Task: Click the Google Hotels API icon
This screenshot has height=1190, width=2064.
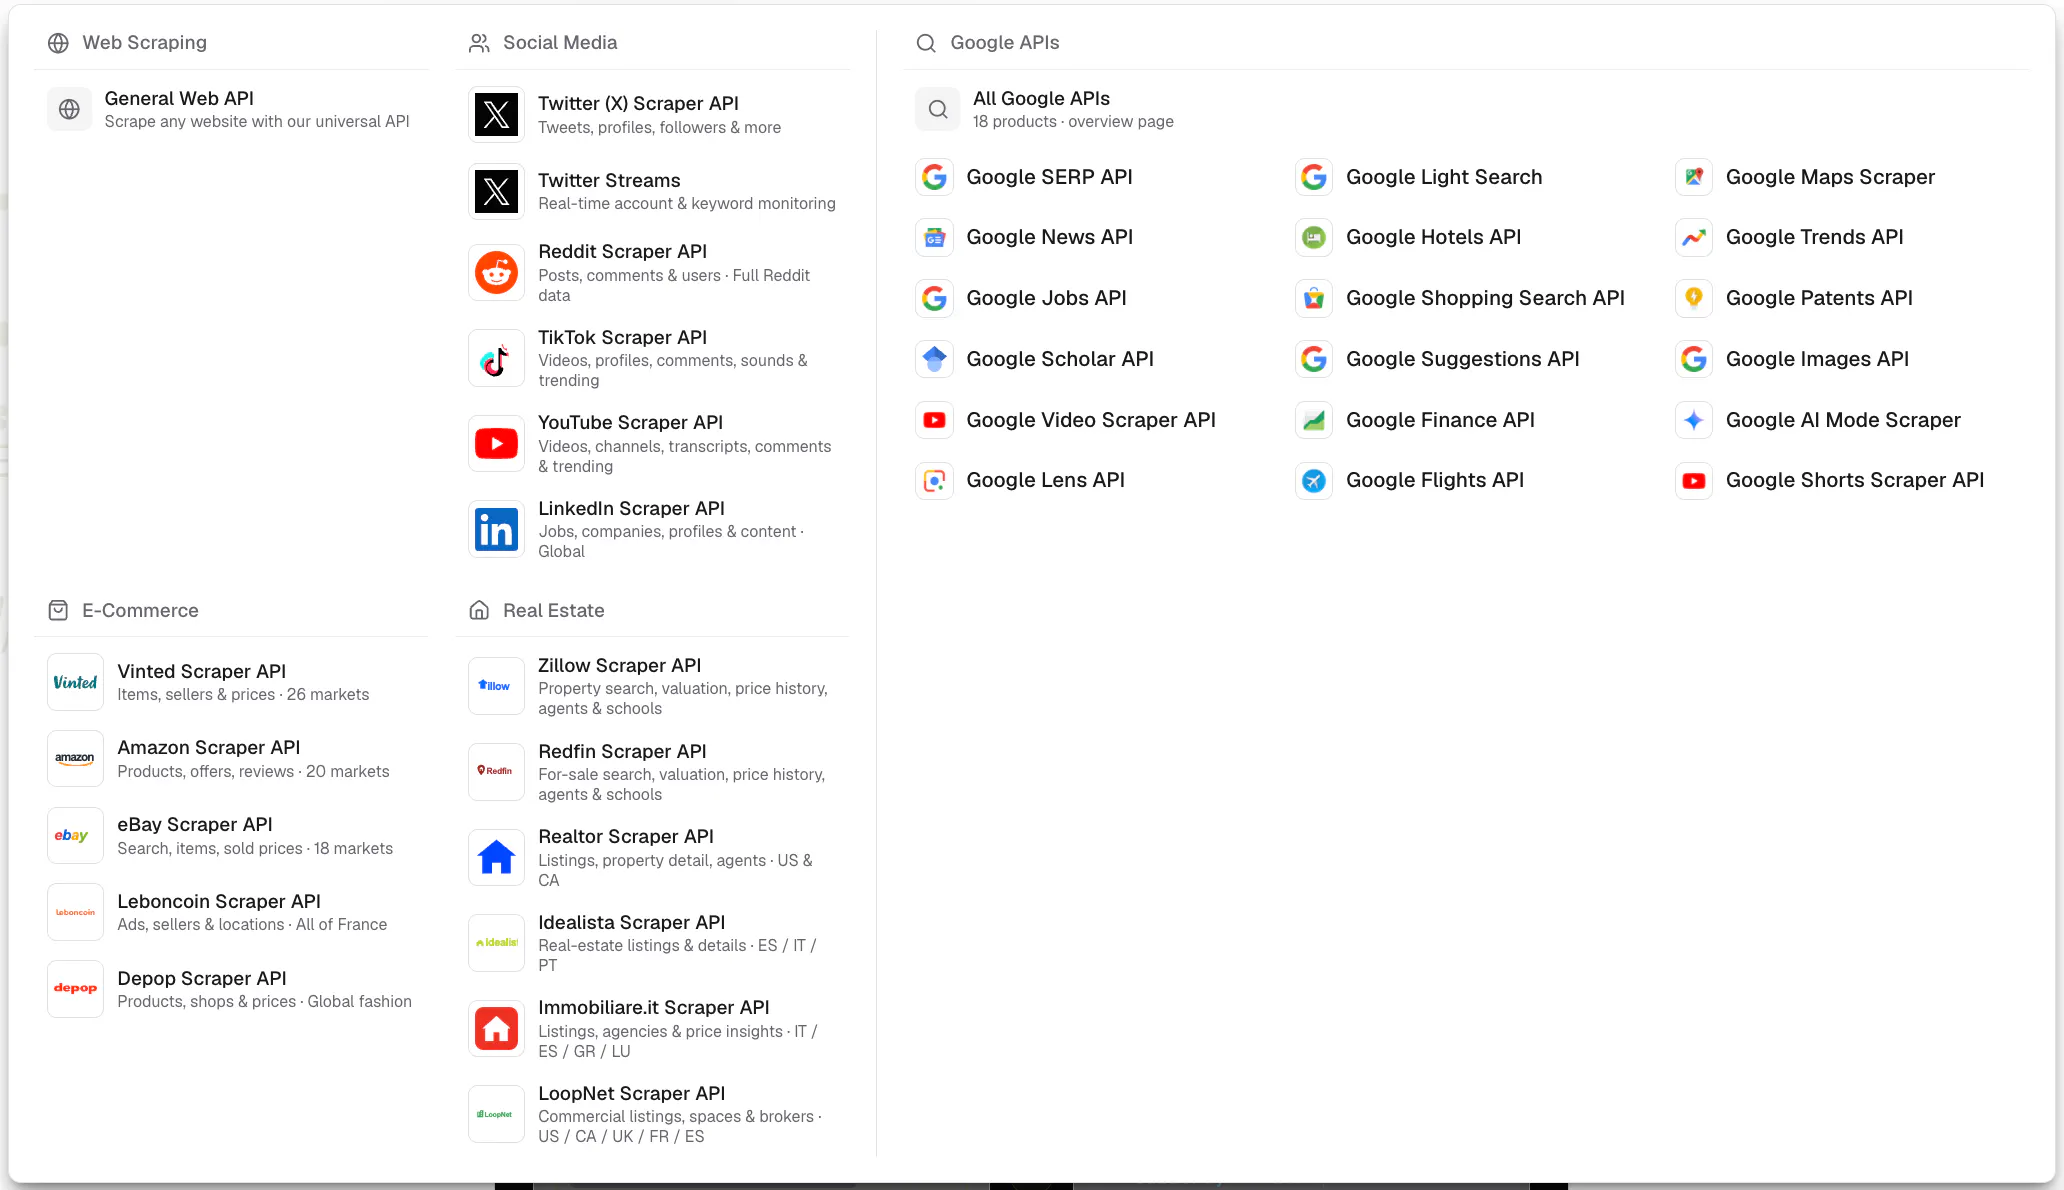Action: tap(1314, 237)
